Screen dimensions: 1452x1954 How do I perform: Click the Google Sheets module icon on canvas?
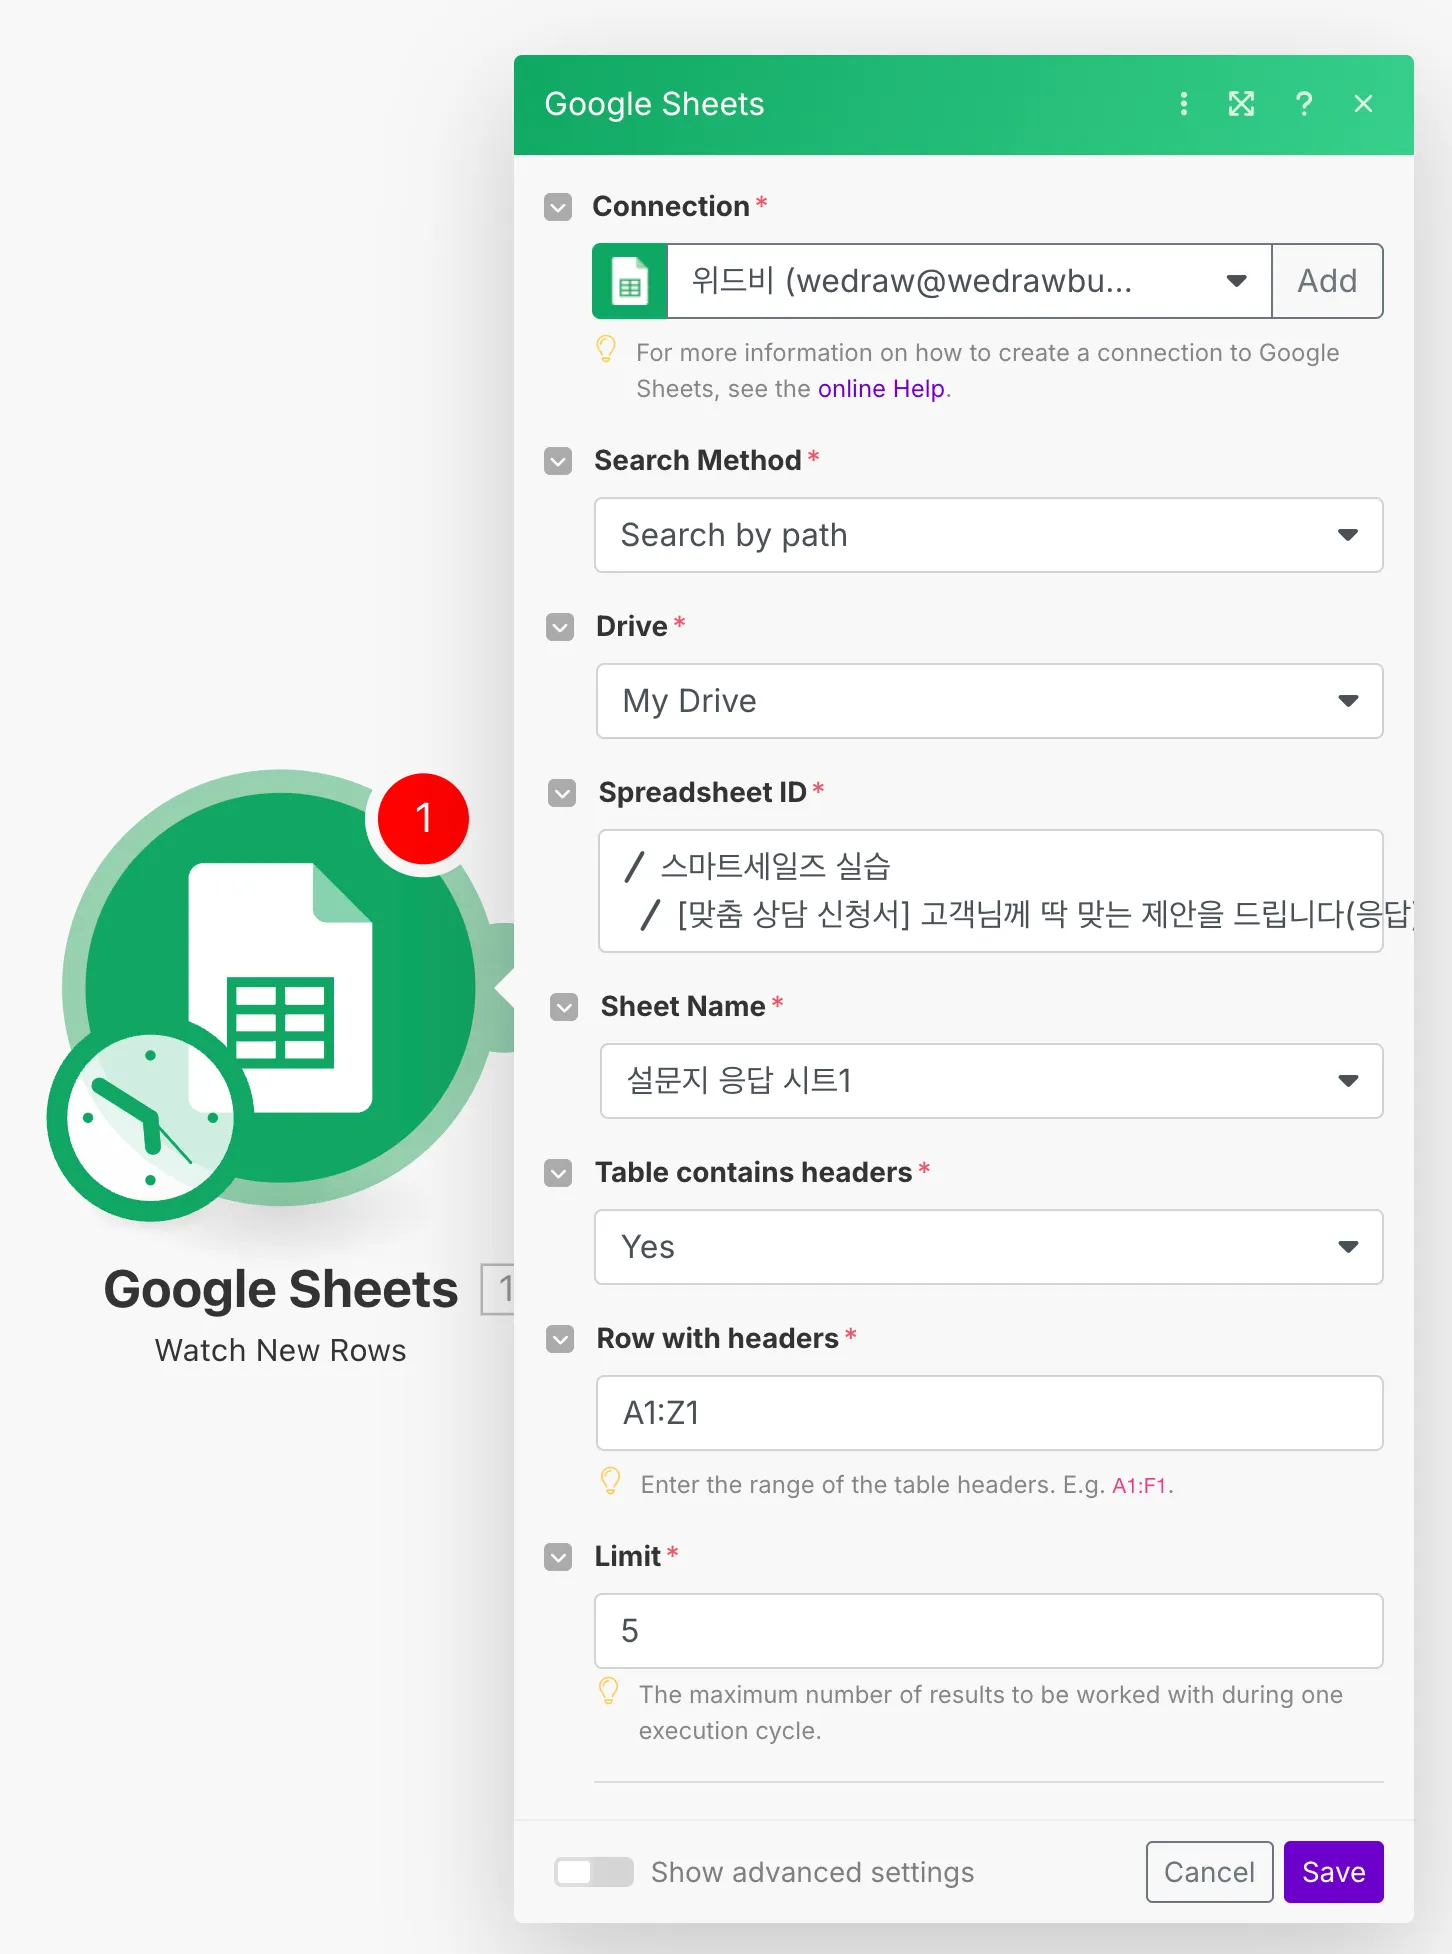[x=281, y=988]
